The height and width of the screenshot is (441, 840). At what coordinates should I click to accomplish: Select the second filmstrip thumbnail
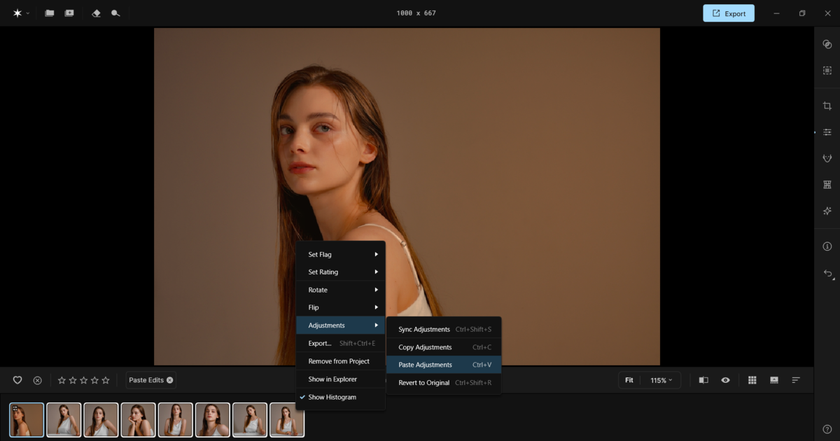click(64, 420)
